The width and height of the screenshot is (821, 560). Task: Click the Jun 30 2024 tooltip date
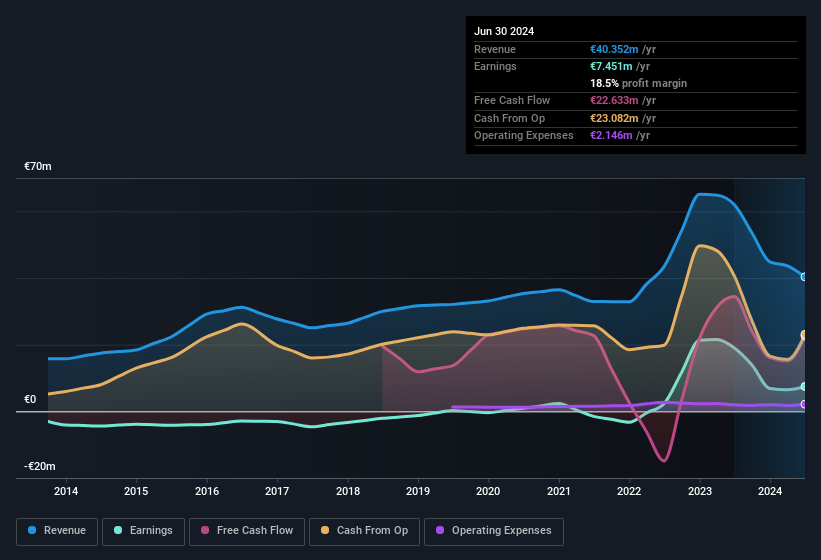pos(504,31)
